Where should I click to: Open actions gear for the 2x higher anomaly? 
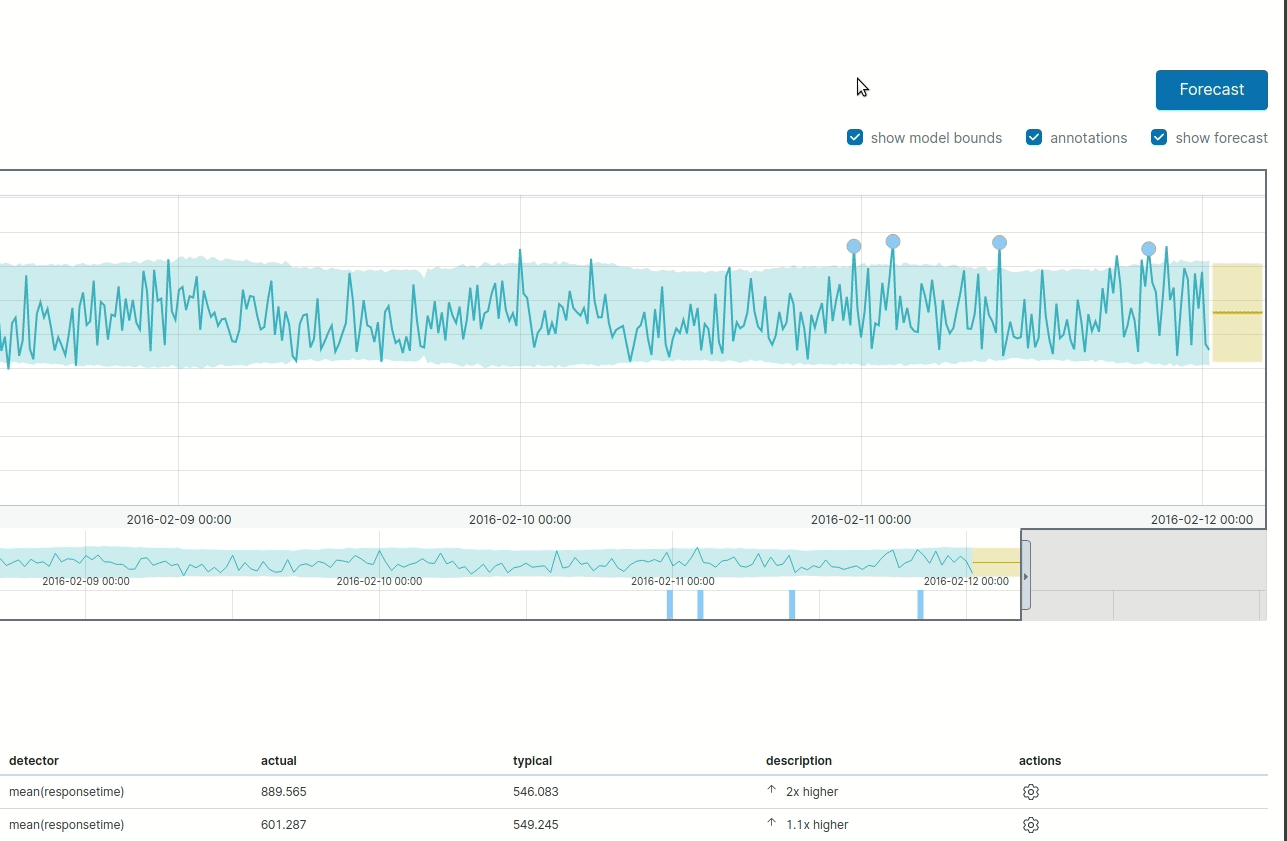(x=1030, y=791)
